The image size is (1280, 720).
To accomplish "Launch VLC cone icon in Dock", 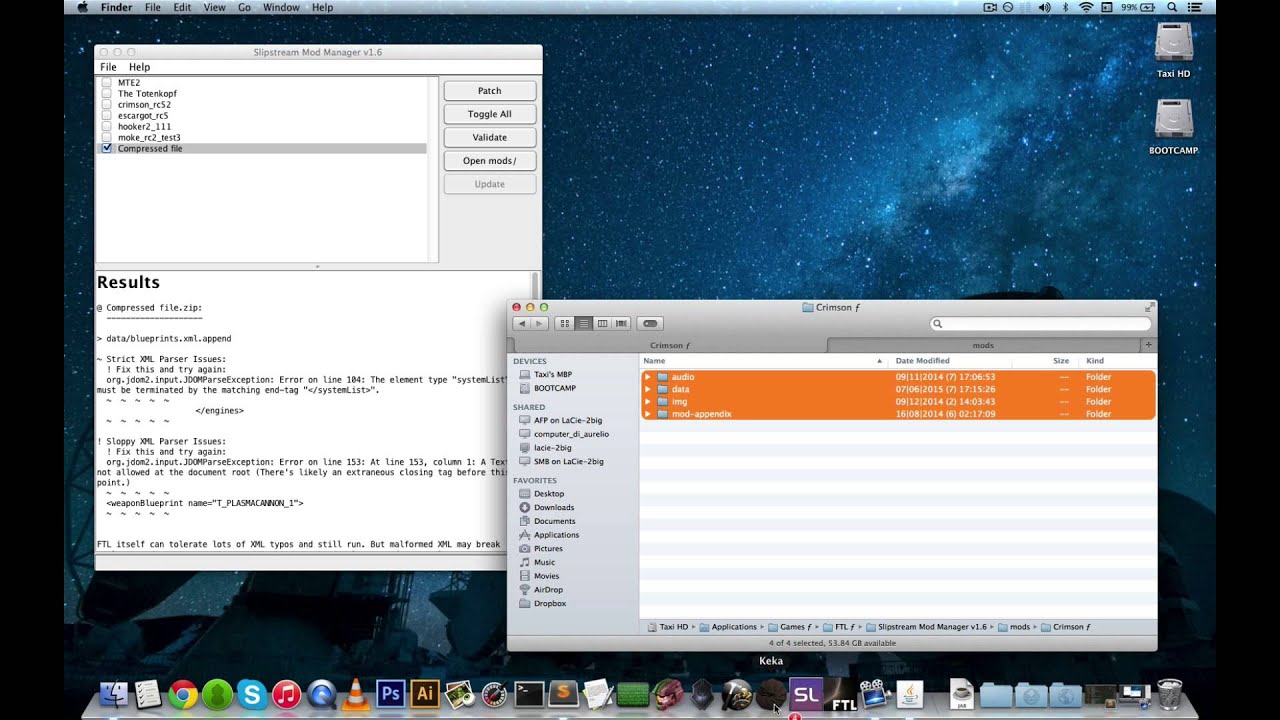I will (x=356, y=694).
